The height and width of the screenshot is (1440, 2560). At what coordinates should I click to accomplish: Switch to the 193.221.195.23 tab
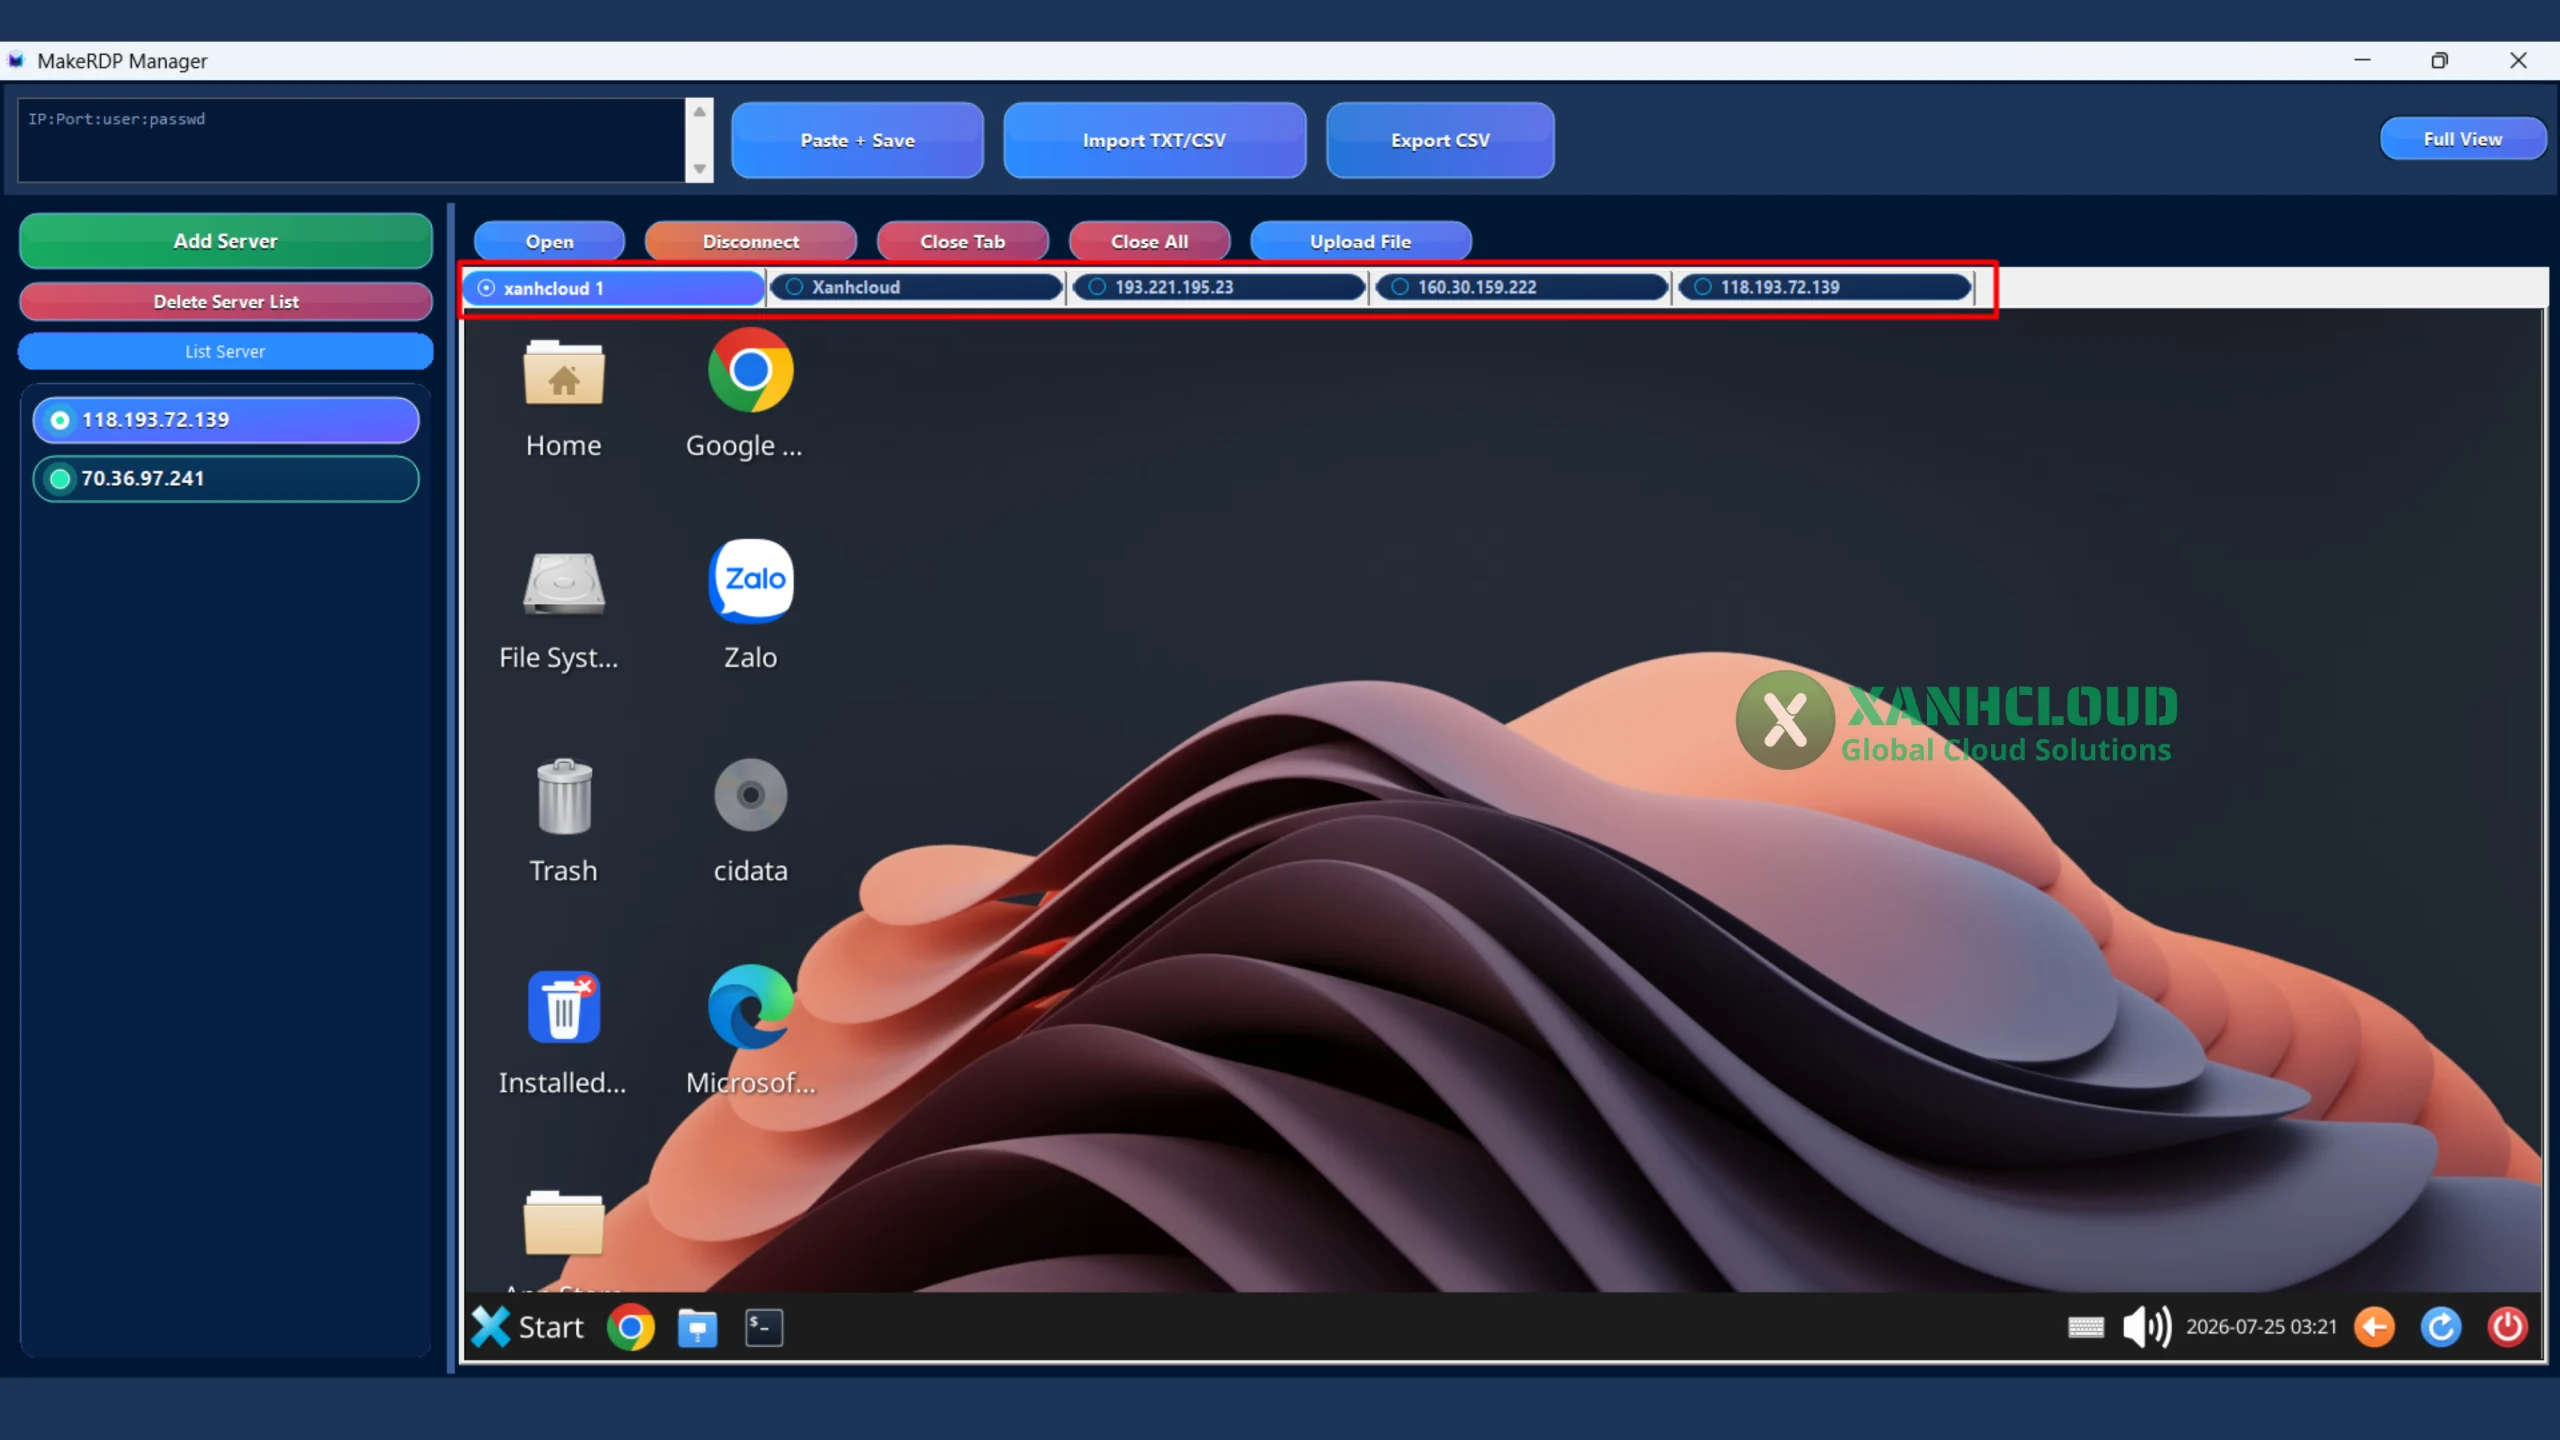click(1220, 287)
